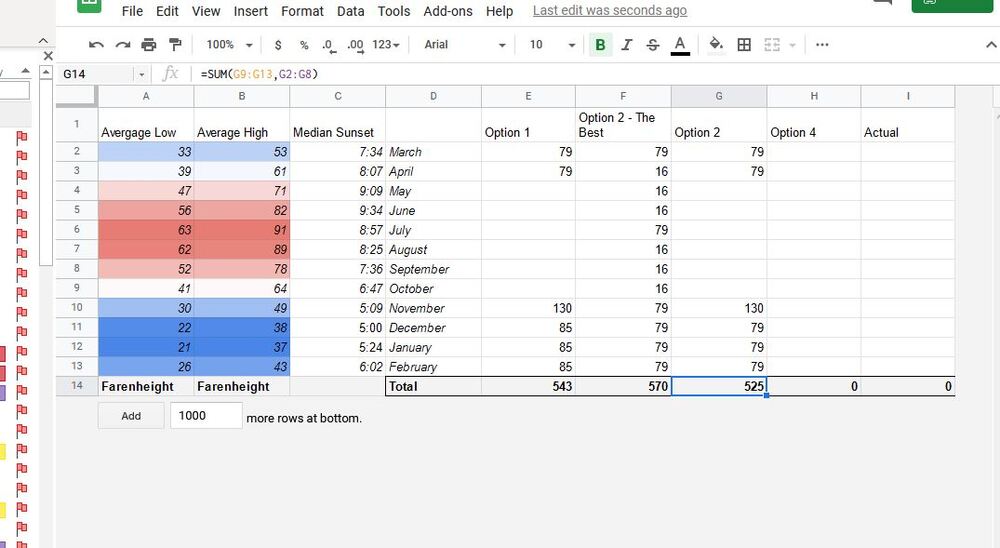Click the Strikethrough icon
Viewport: 1000px width, 548px height.
(x=652, y=45)
